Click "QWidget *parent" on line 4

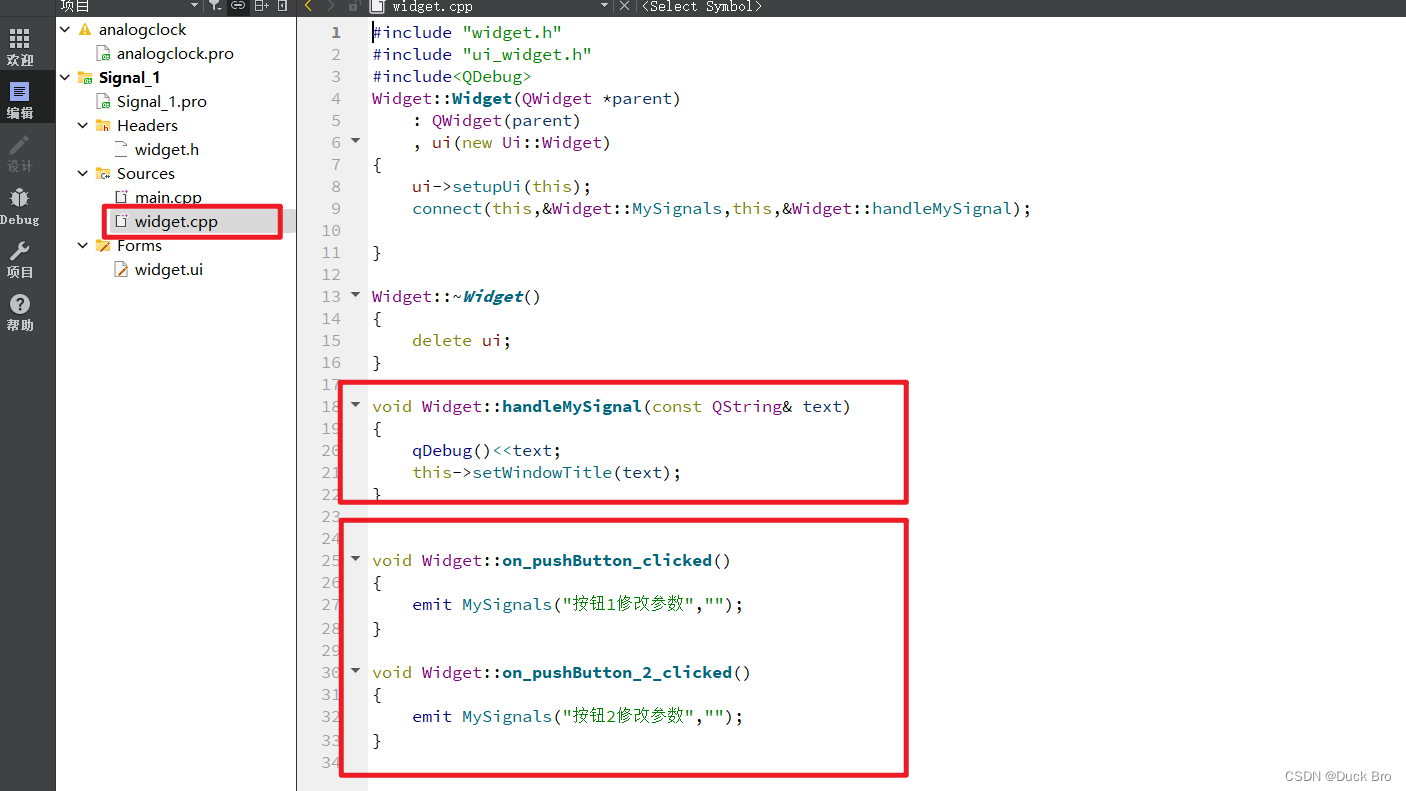596,98
